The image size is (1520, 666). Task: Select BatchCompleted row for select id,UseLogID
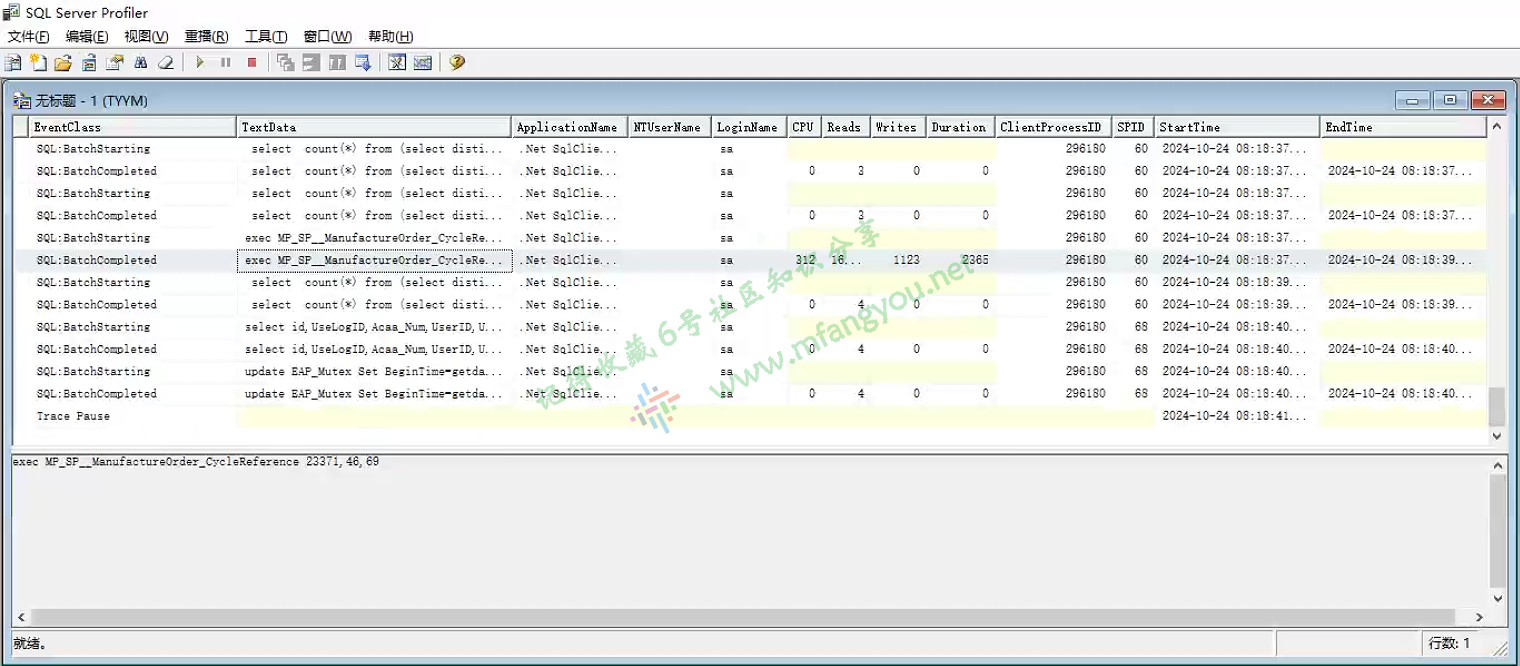(x=749, y=349)
